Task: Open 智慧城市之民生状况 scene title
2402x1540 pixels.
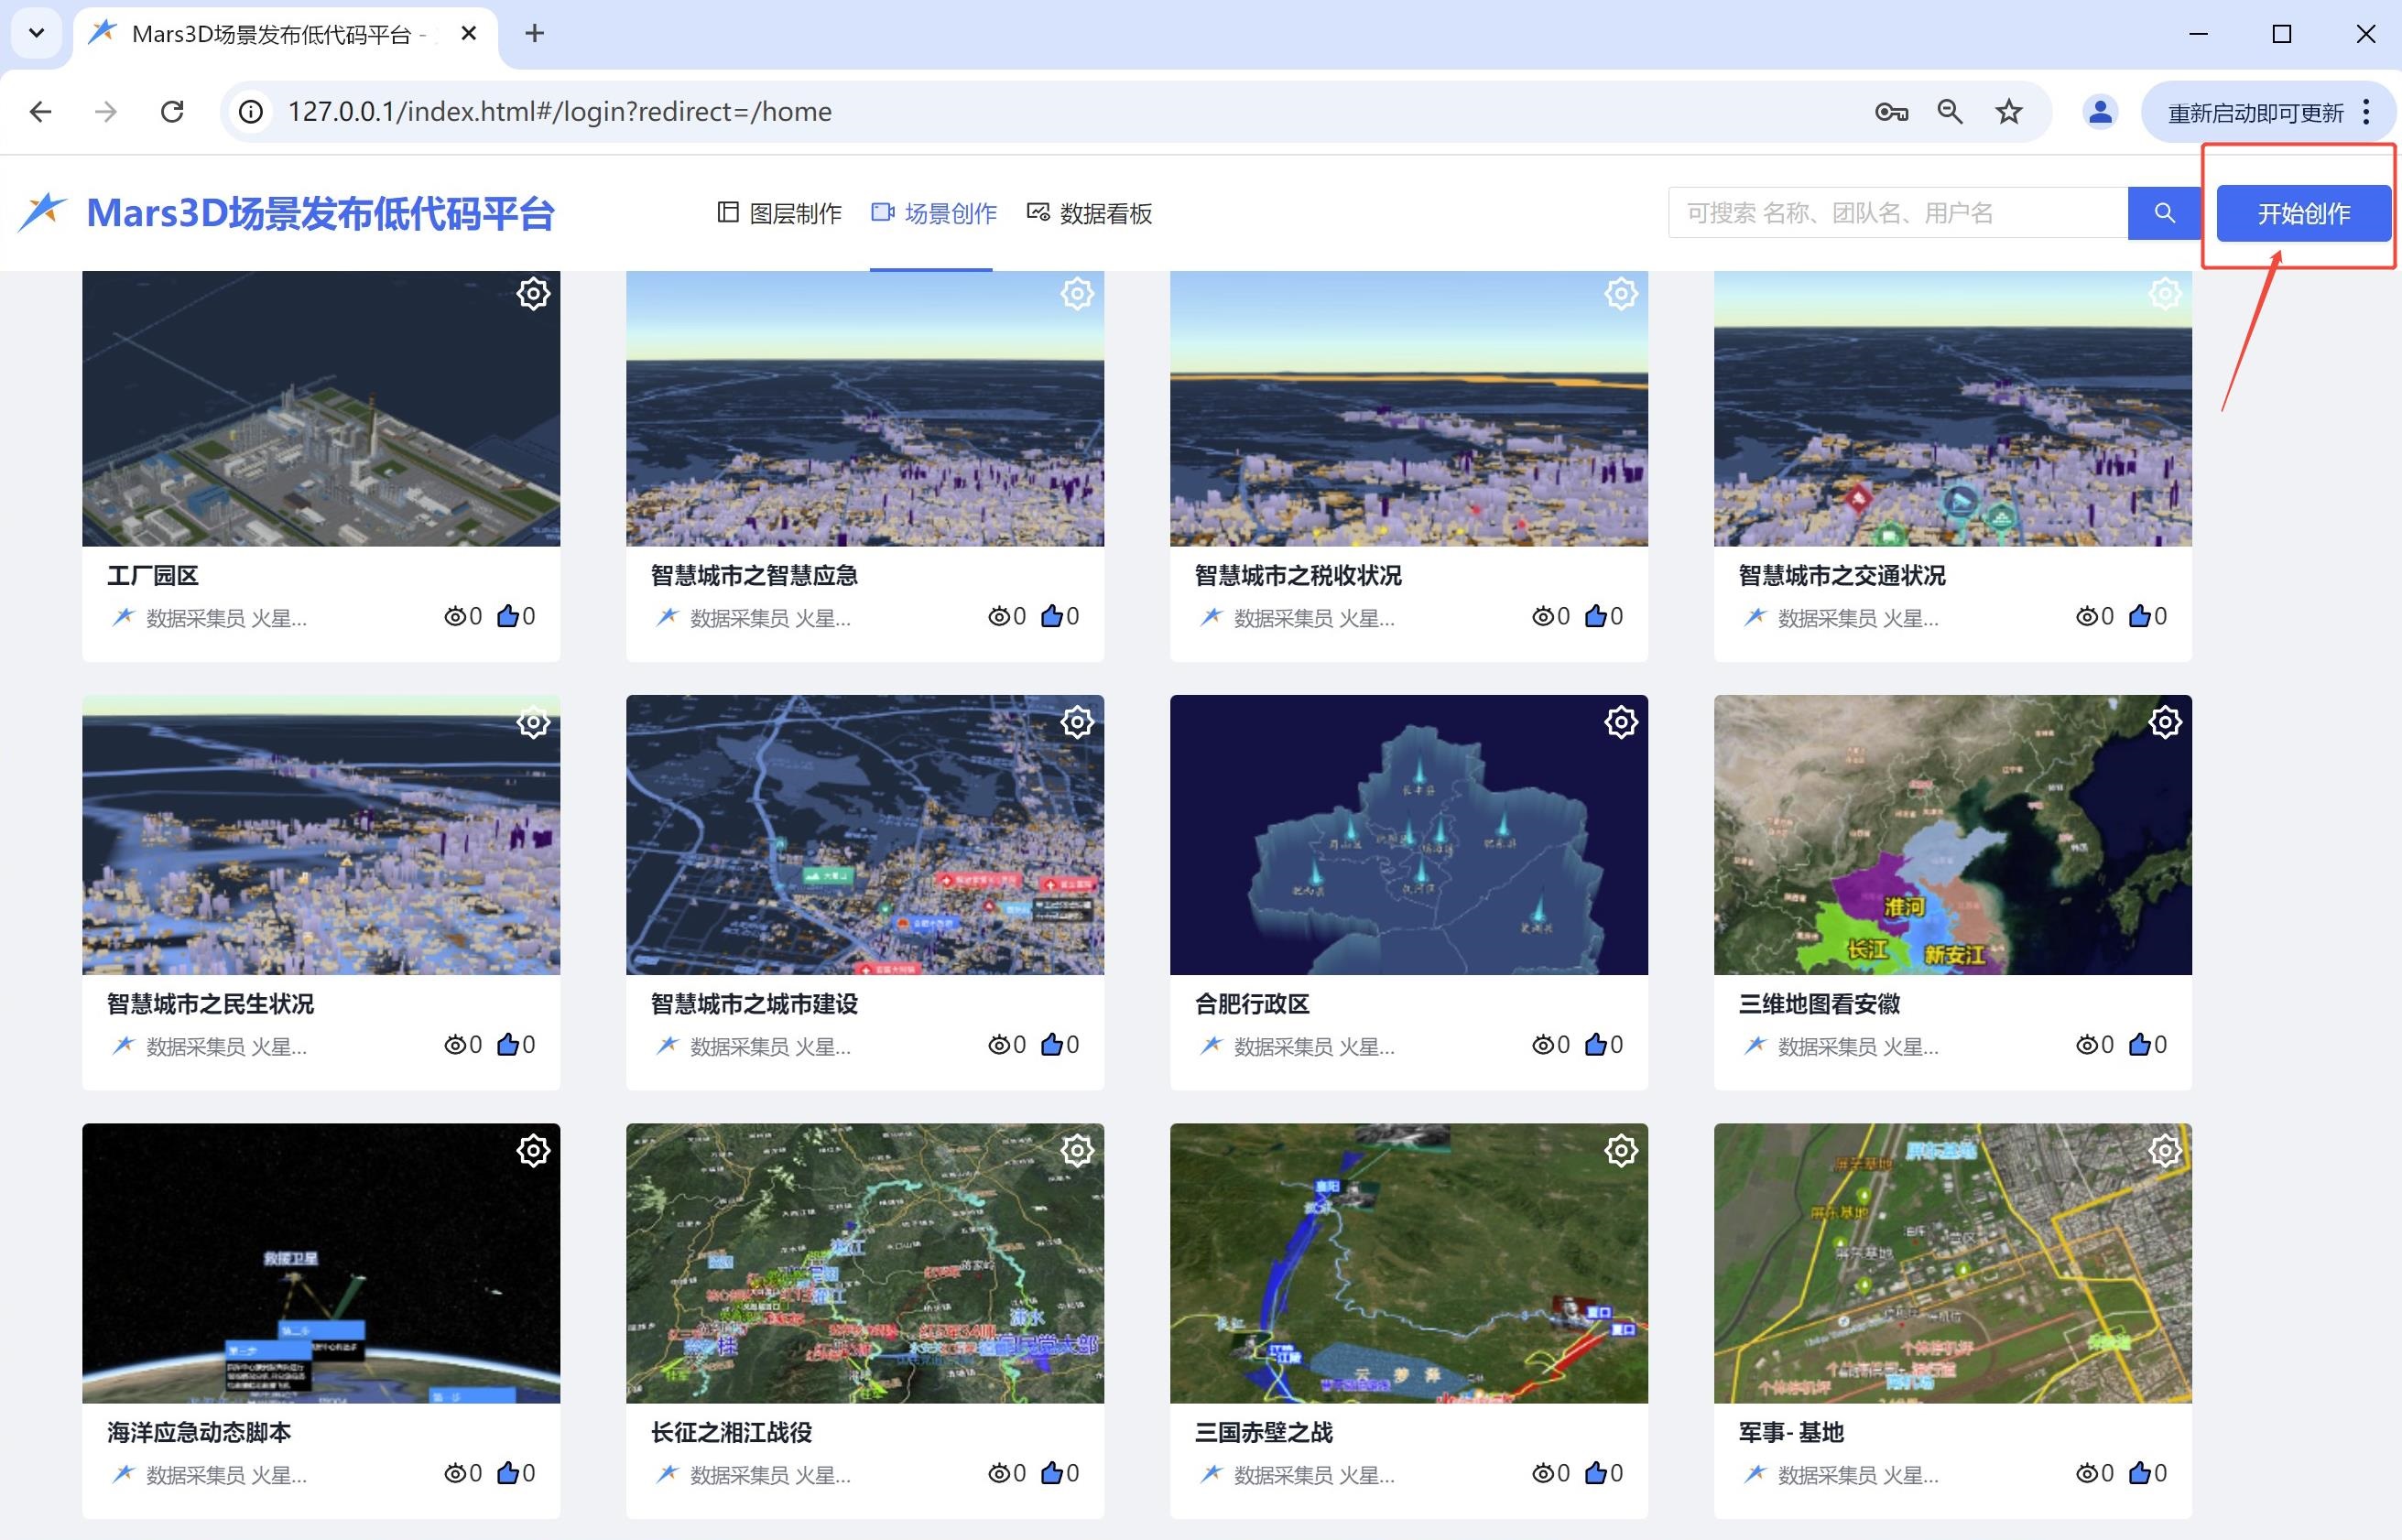Action: pos(210,1004)
